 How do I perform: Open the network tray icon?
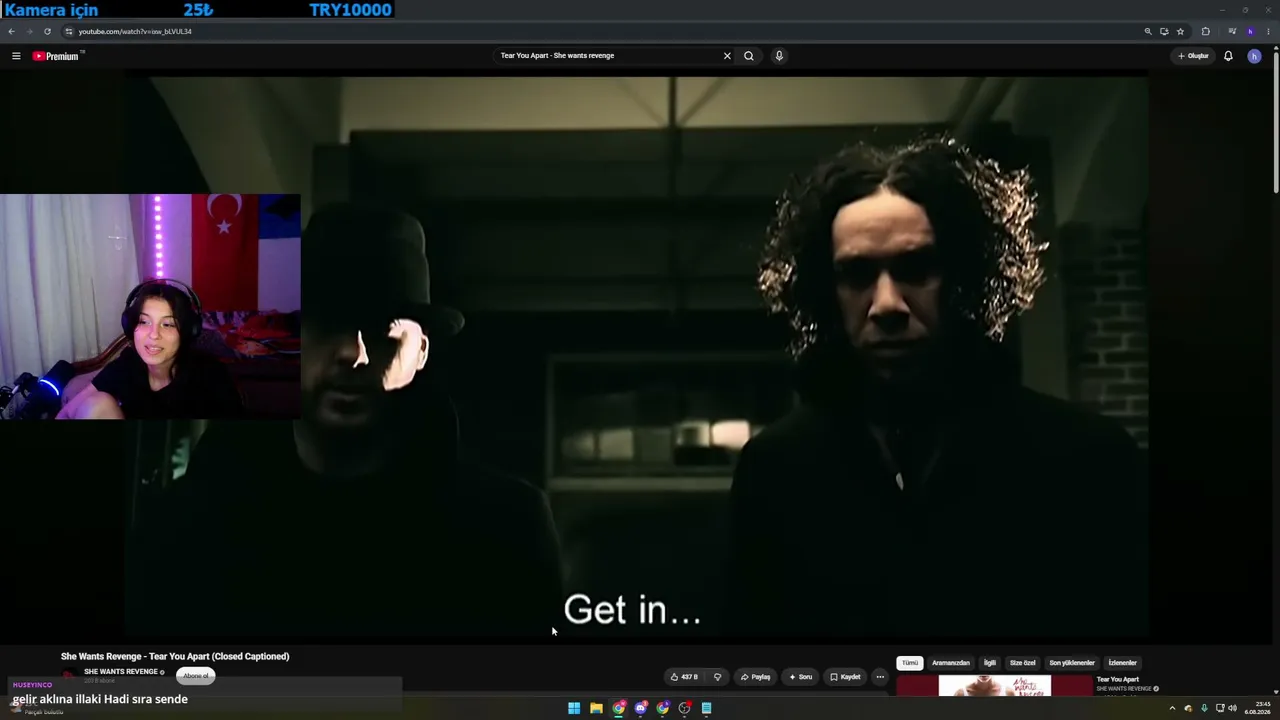pyautogui.click(x=1220, y=708)
